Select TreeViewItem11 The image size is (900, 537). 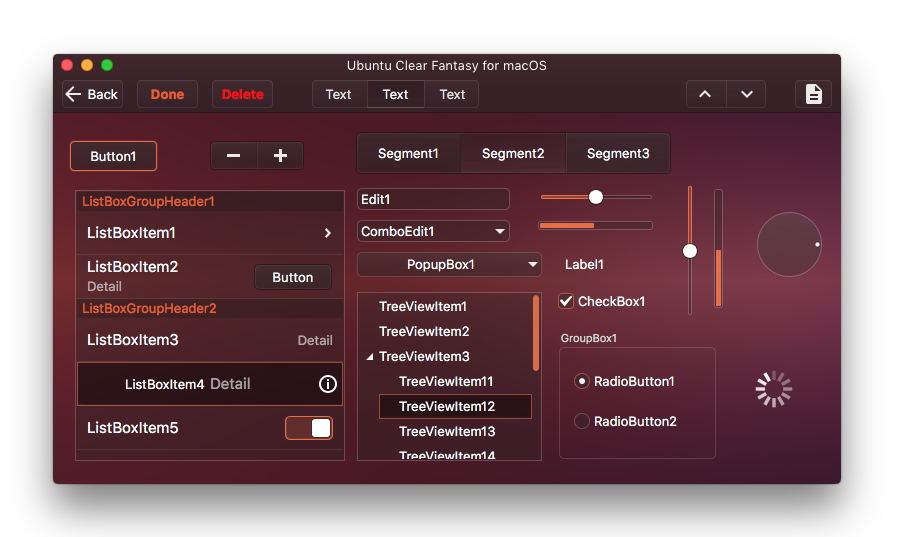pos(446,381)
